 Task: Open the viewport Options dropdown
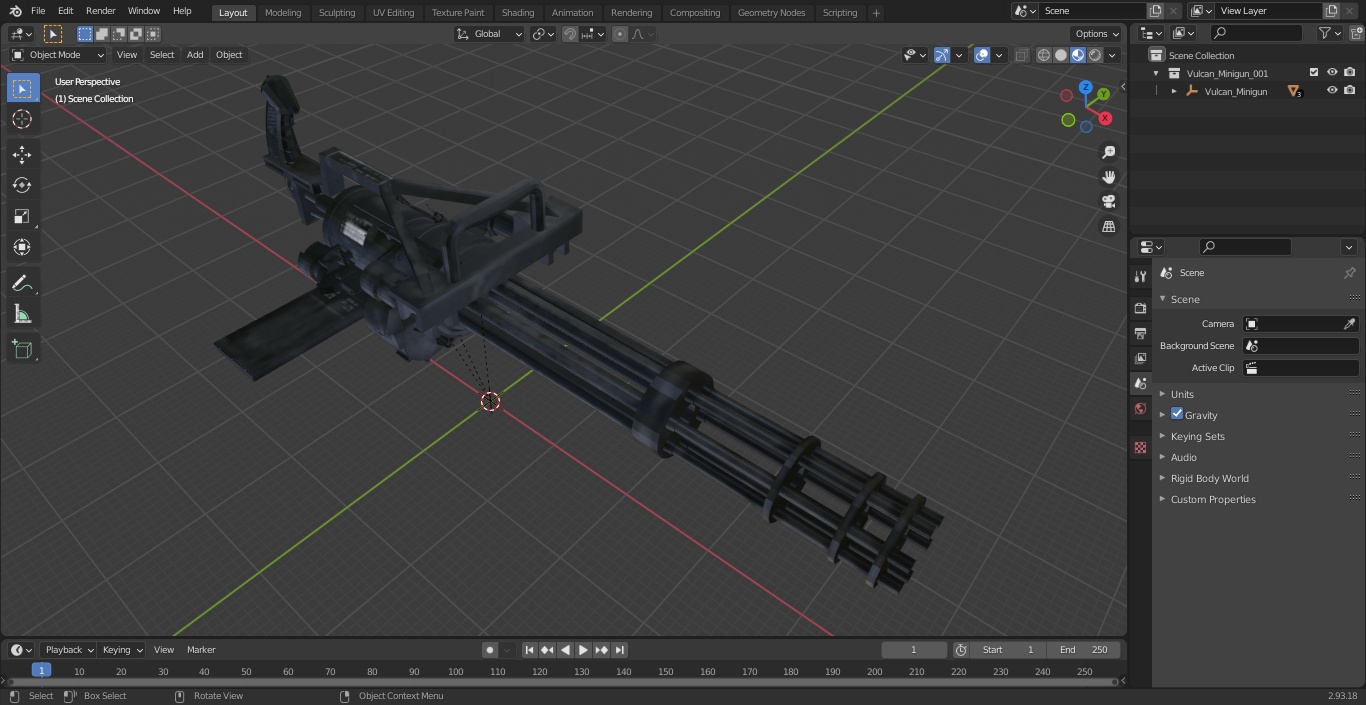(x=1097, y=34)
